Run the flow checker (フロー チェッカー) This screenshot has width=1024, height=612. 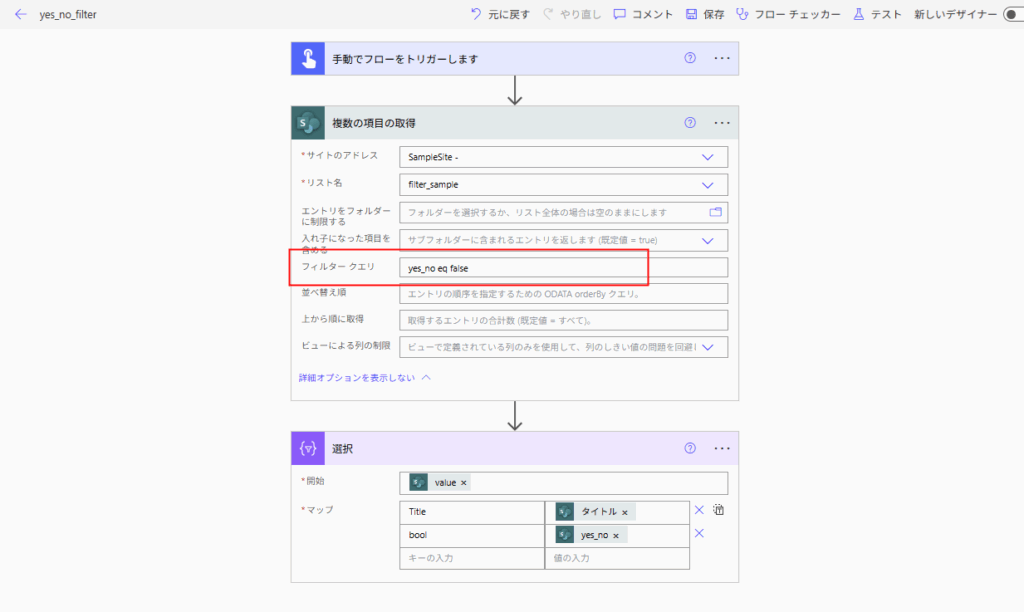tap(788, 14)
